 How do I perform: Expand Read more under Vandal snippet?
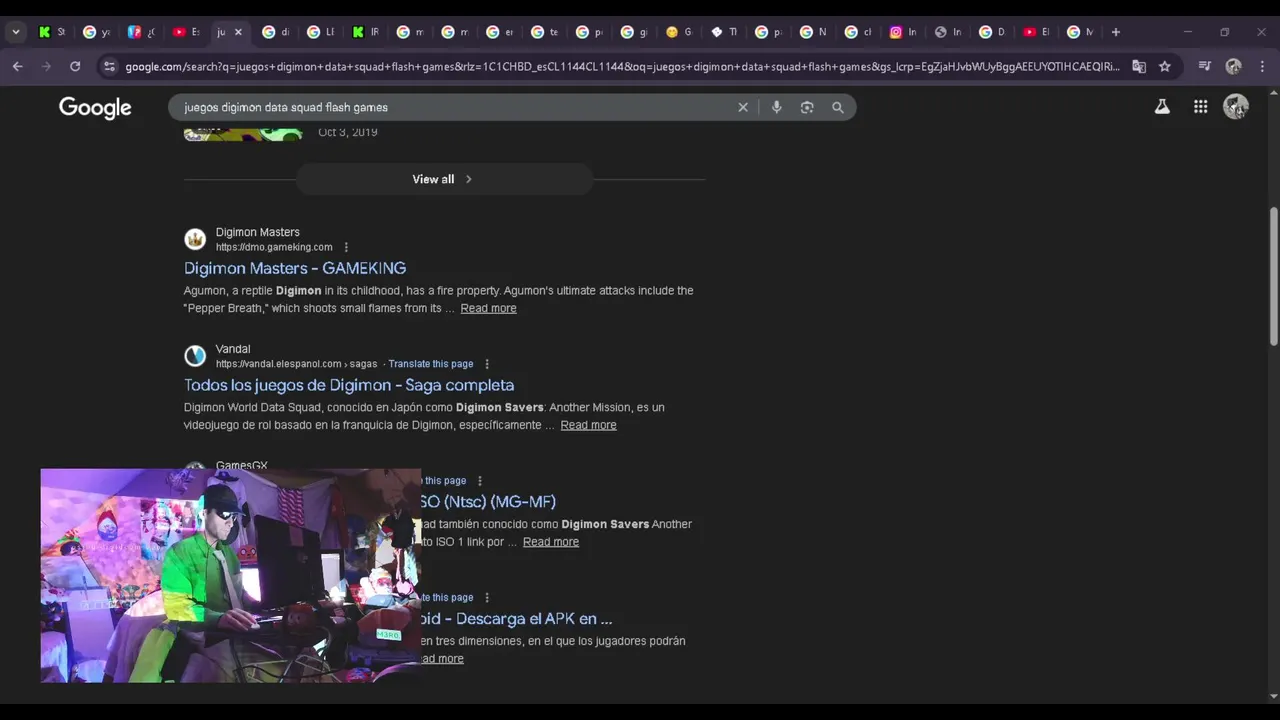588,425
